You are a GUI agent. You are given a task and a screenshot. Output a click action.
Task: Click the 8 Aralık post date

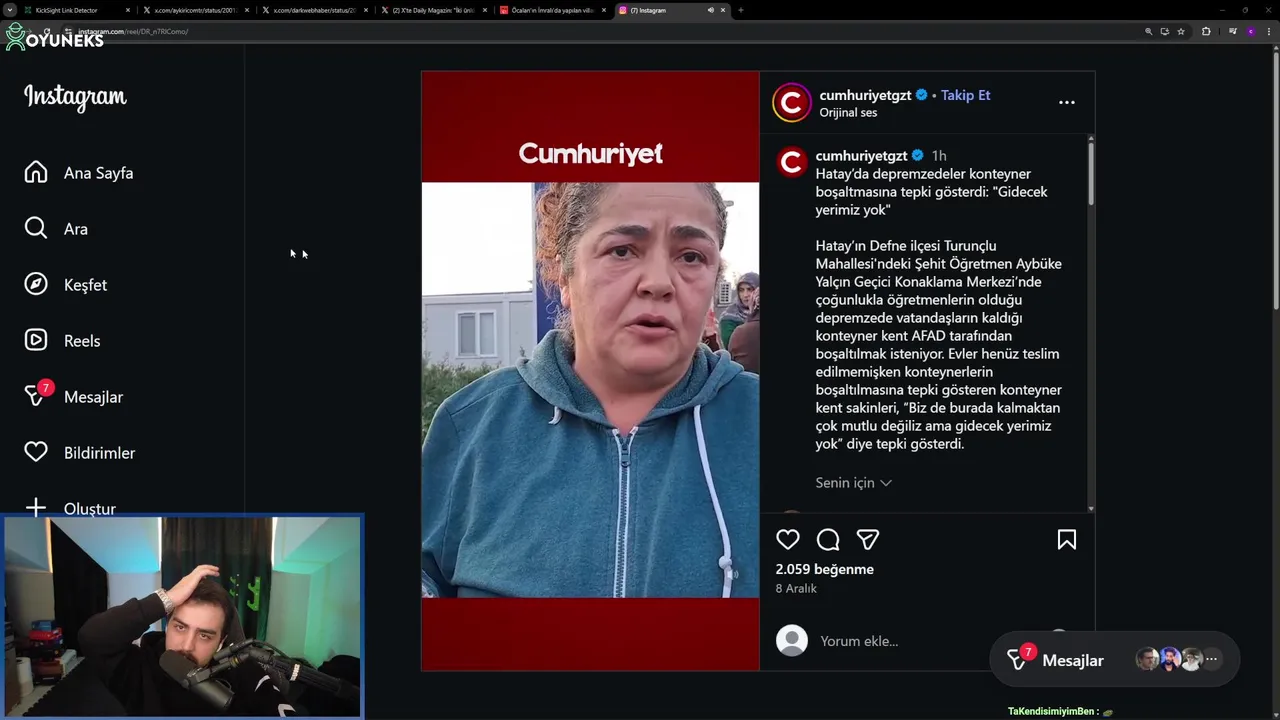[x=796, y=589]
